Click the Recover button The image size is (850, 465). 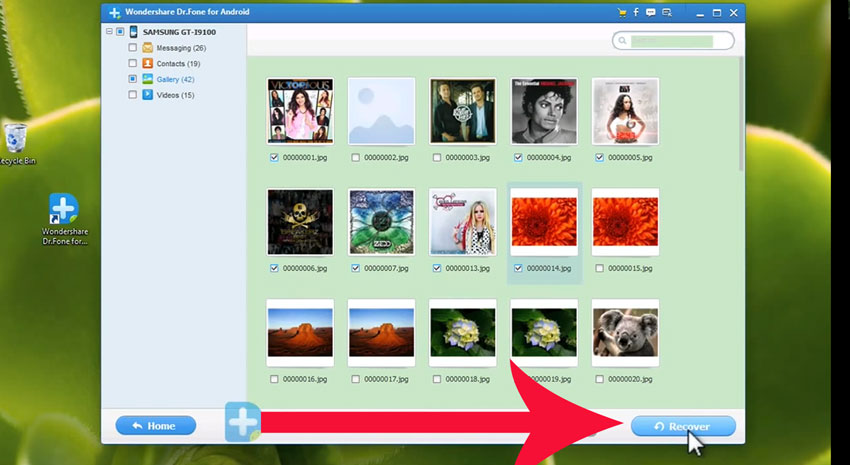point(683,427)
